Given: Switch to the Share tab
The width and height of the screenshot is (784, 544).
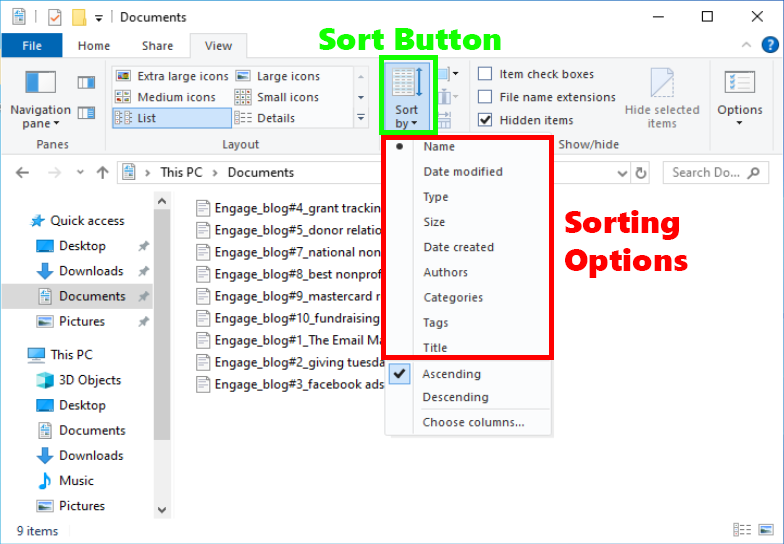Looking at the screenshot, I should 157,46.
